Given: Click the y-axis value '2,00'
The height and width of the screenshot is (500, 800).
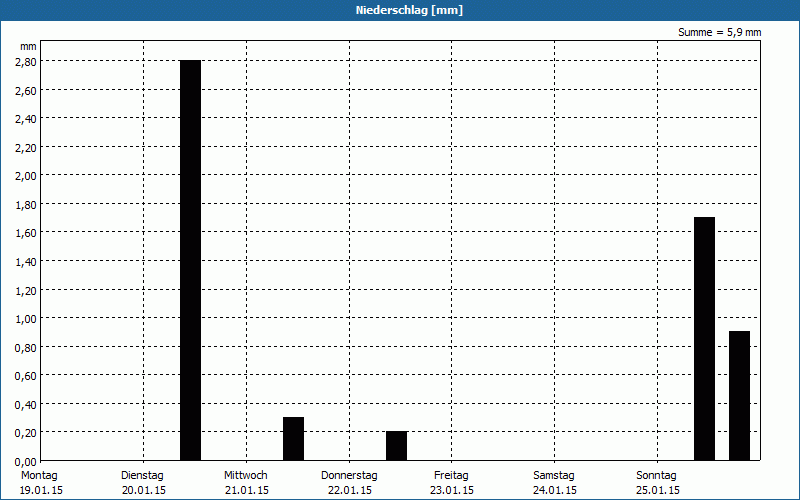Looking at the screenshot, I should (x=28, y=177).
